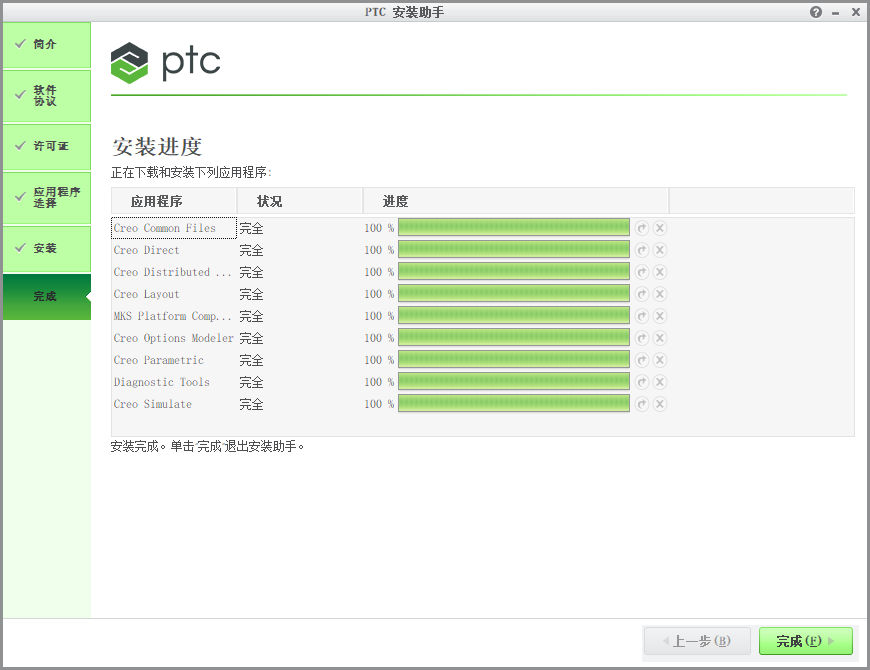Click the retry icon for Creo Direct
This screenshot has width=870, height=670.
tap(642, 250)
